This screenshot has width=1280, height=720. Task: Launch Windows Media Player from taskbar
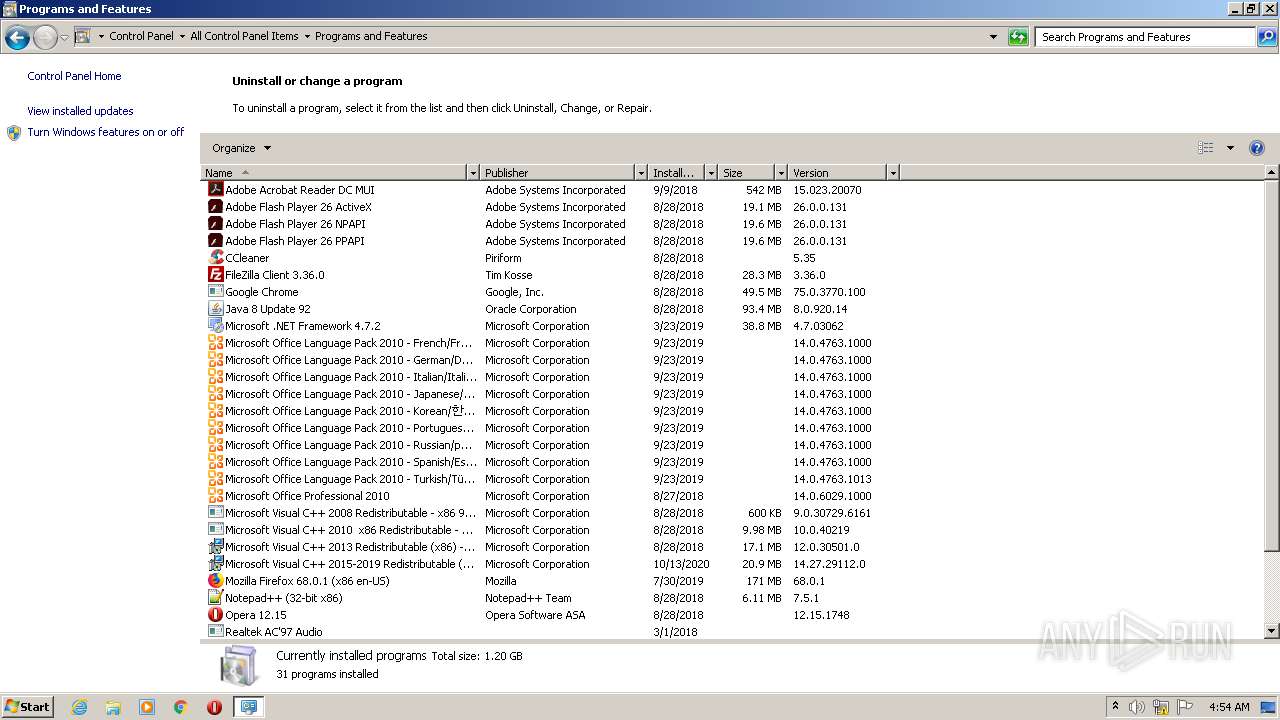(x=147, y=707)
